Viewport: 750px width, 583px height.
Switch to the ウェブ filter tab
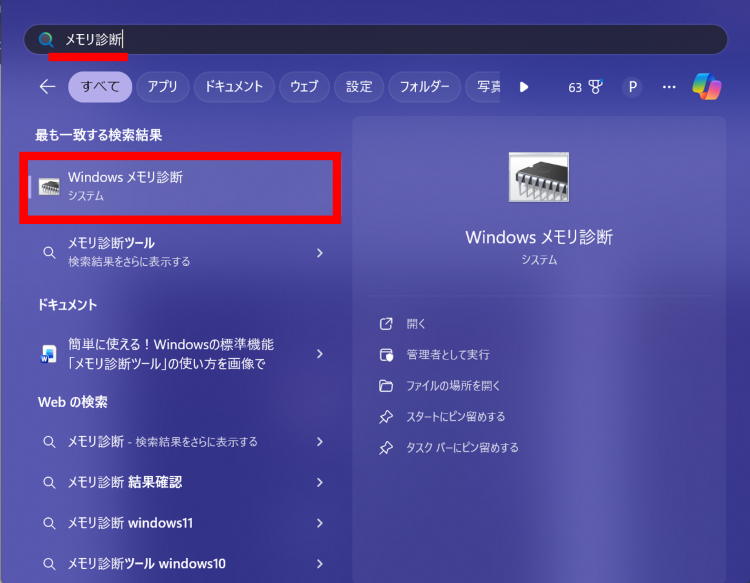[304, 87]
